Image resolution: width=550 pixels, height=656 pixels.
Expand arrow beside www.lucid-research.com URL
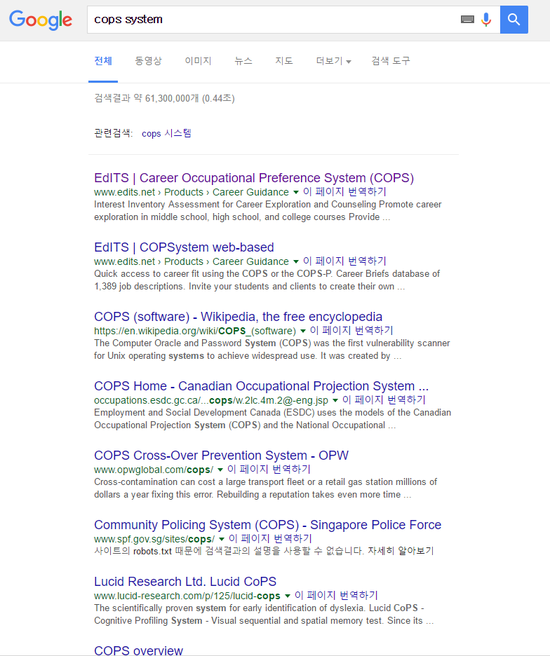(287, 597)
